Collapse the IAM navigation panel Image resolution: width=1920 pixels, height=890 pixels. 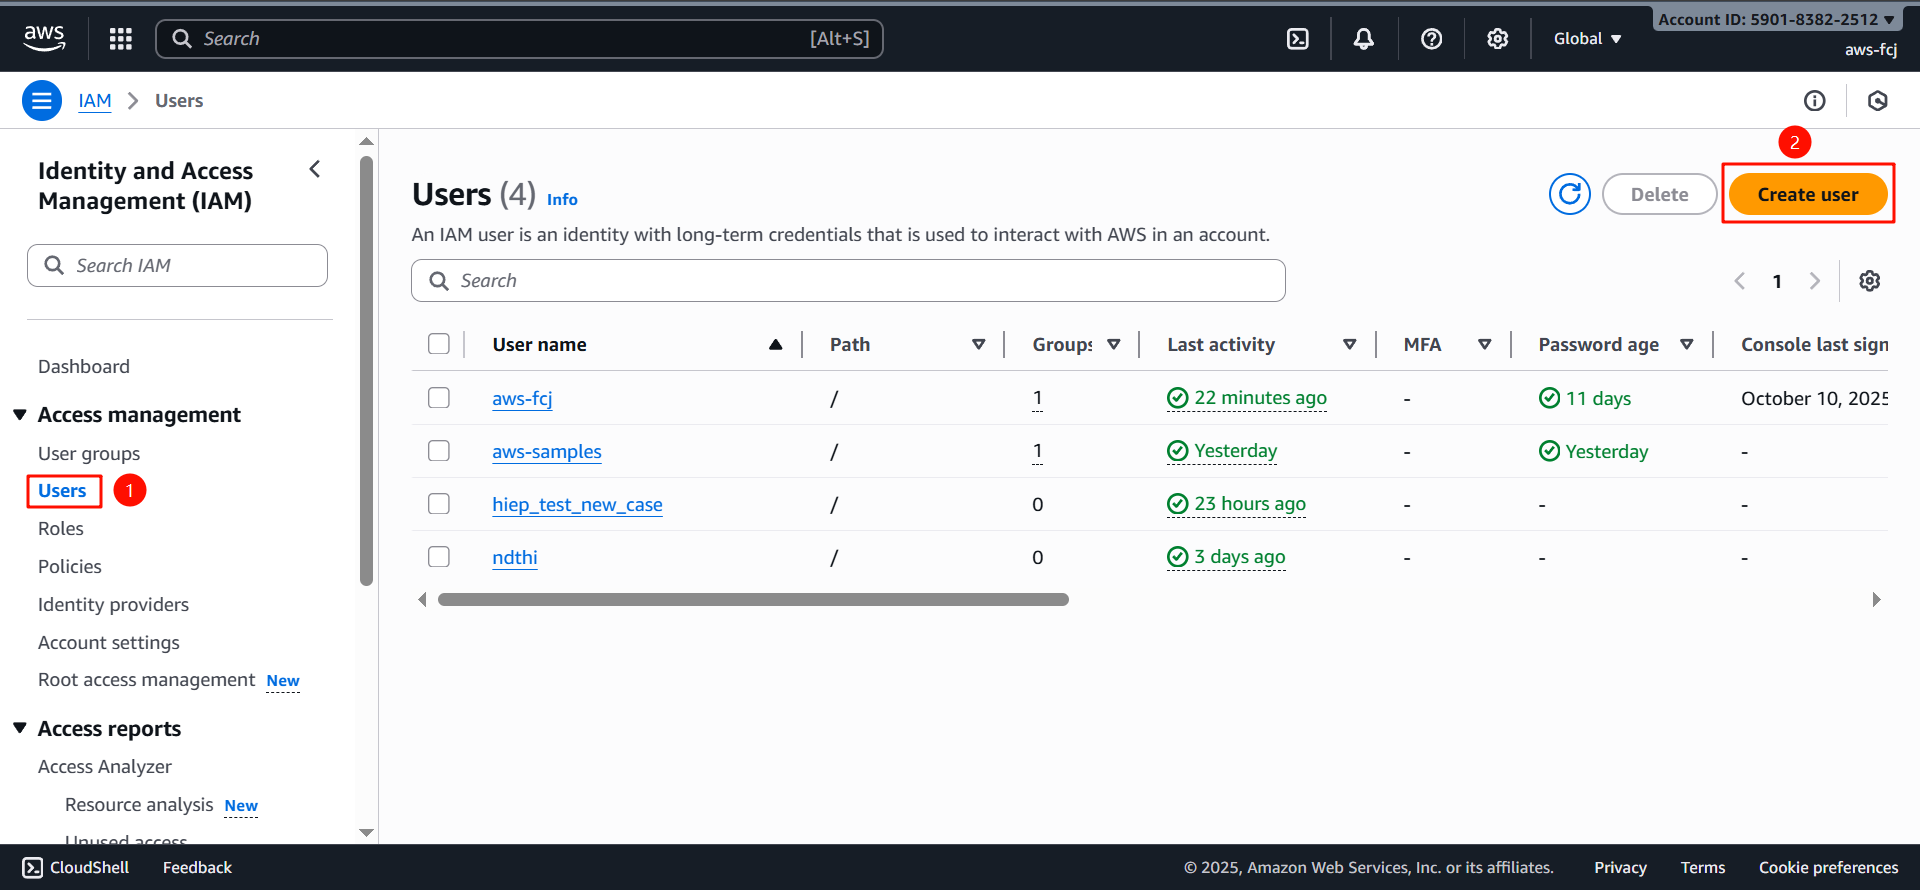coord(315,169)
